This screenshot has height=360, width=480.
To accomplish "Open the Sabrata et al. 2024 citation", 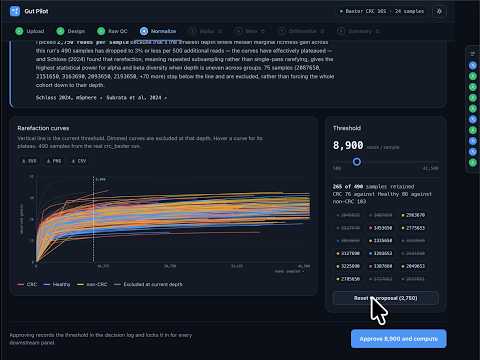I will tap(137, 98).
